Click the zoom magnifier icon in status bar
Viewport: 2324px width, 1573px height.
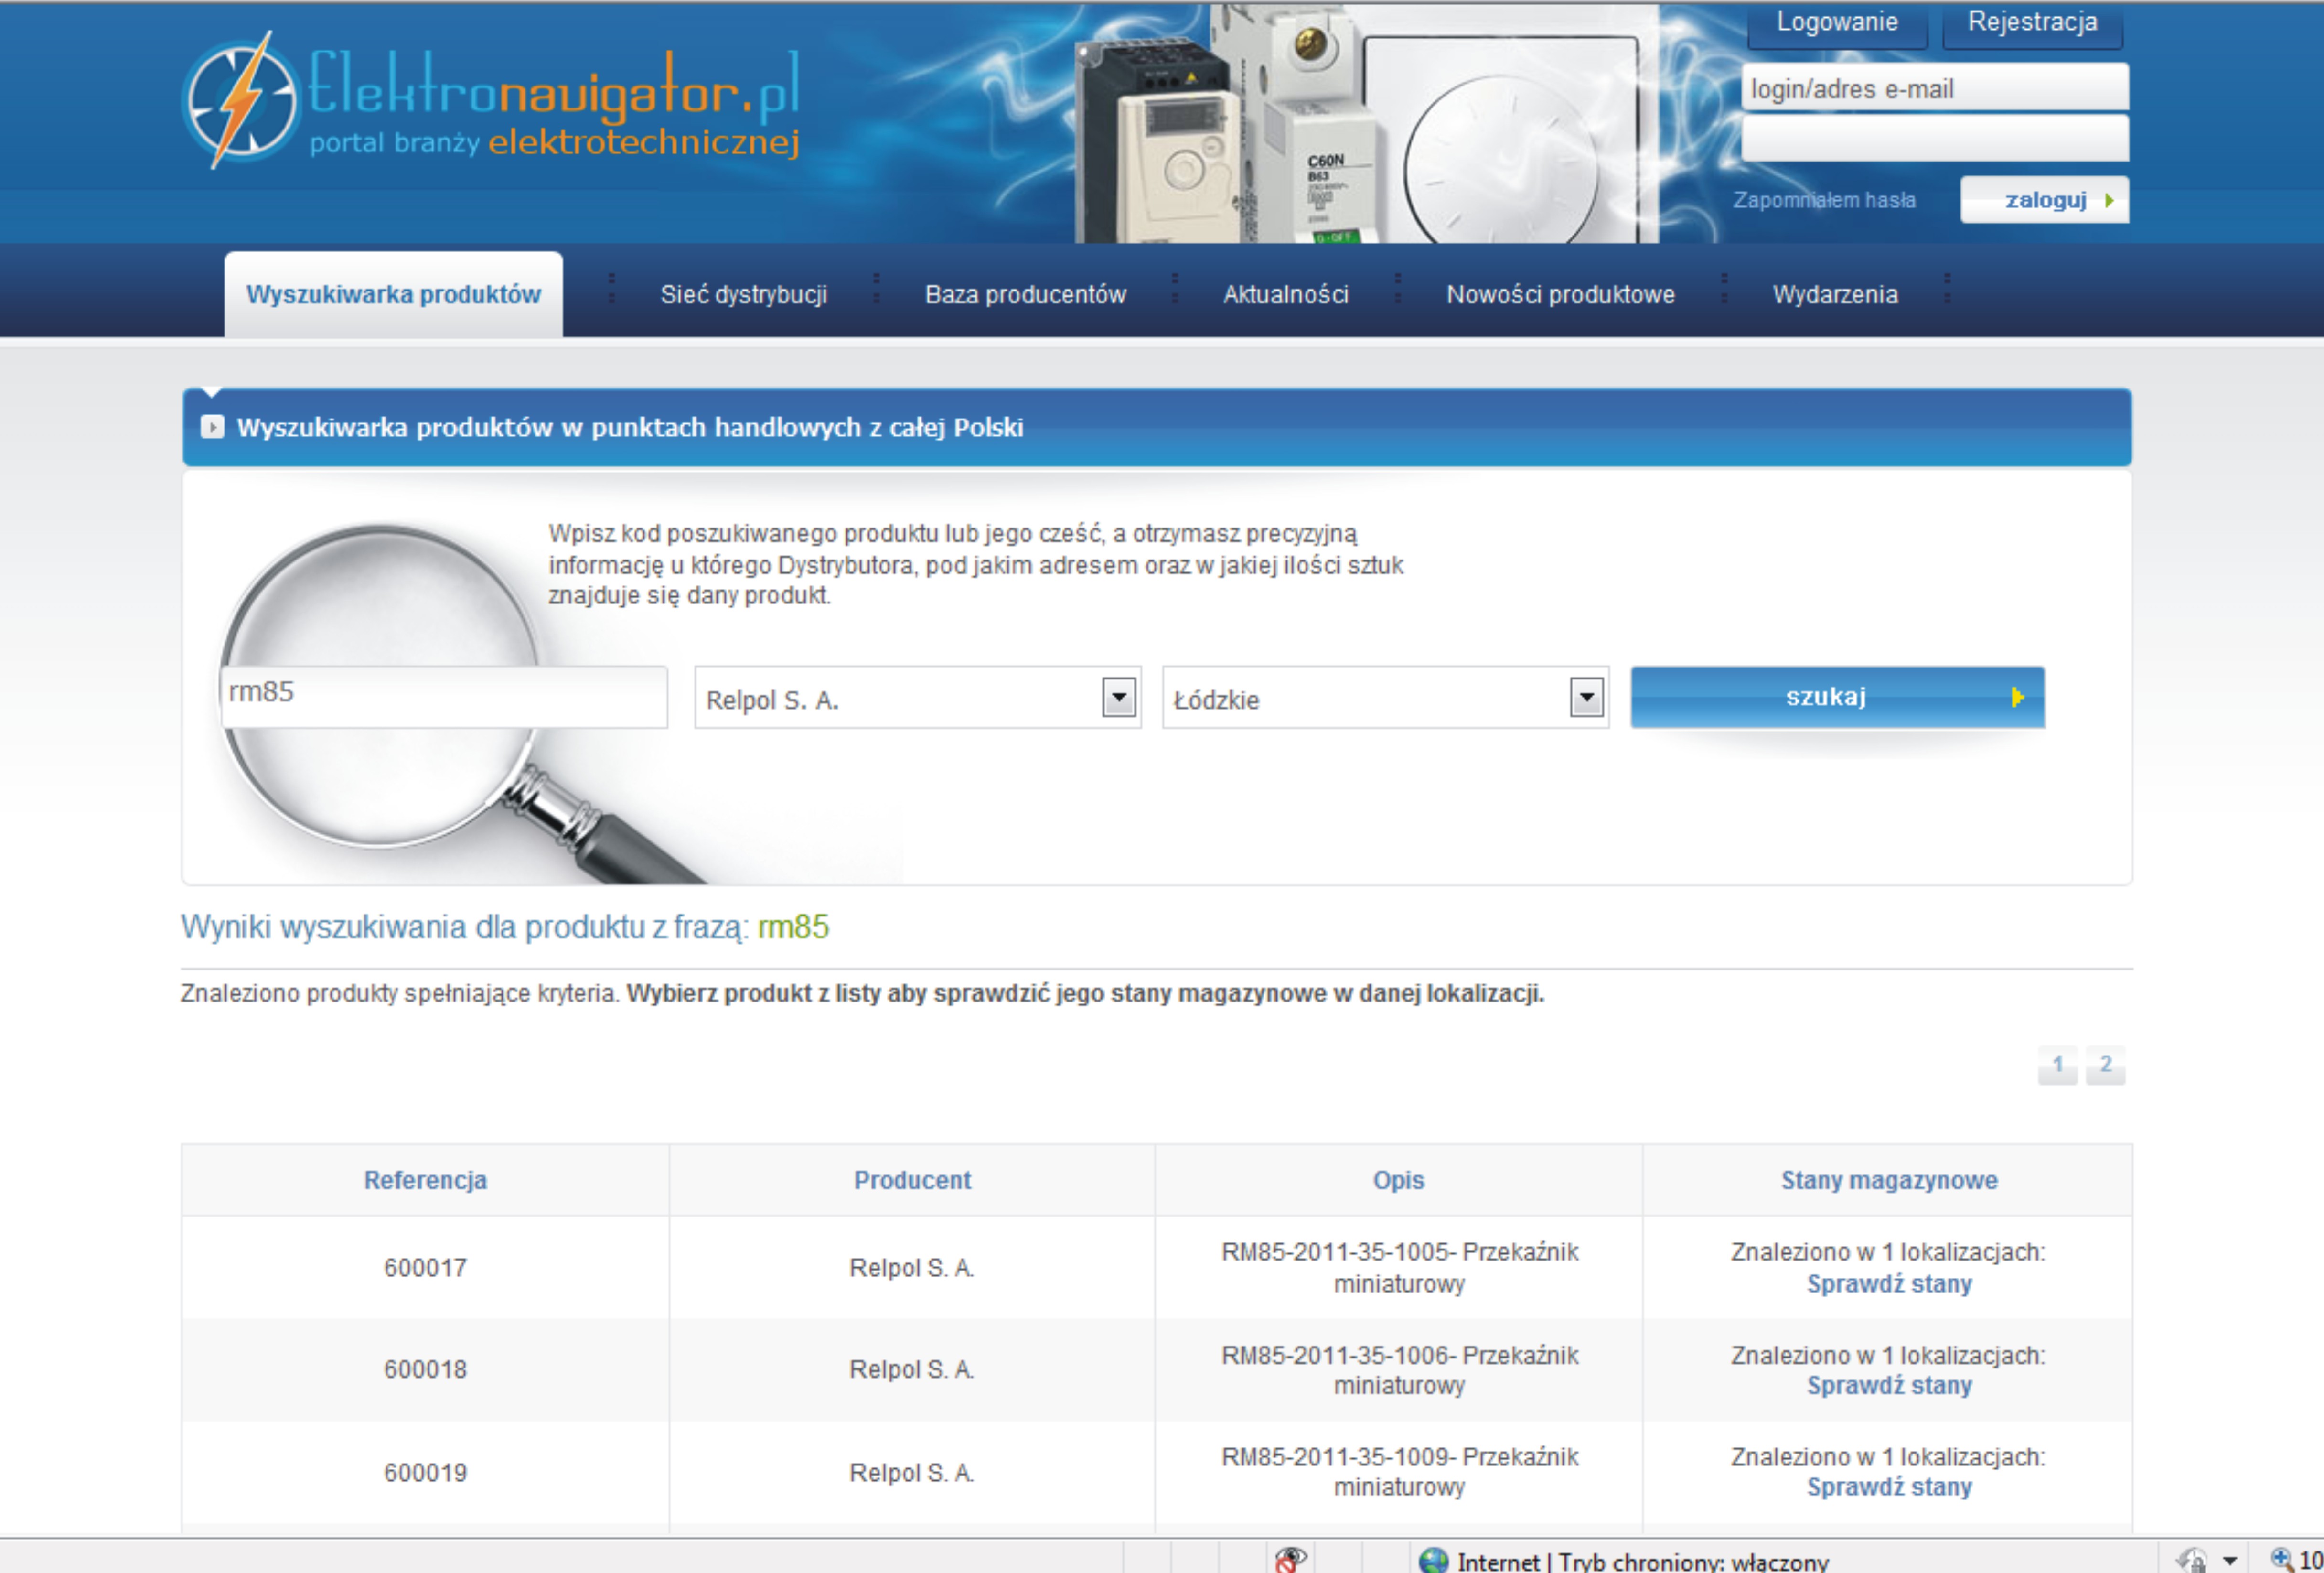2281,1559
